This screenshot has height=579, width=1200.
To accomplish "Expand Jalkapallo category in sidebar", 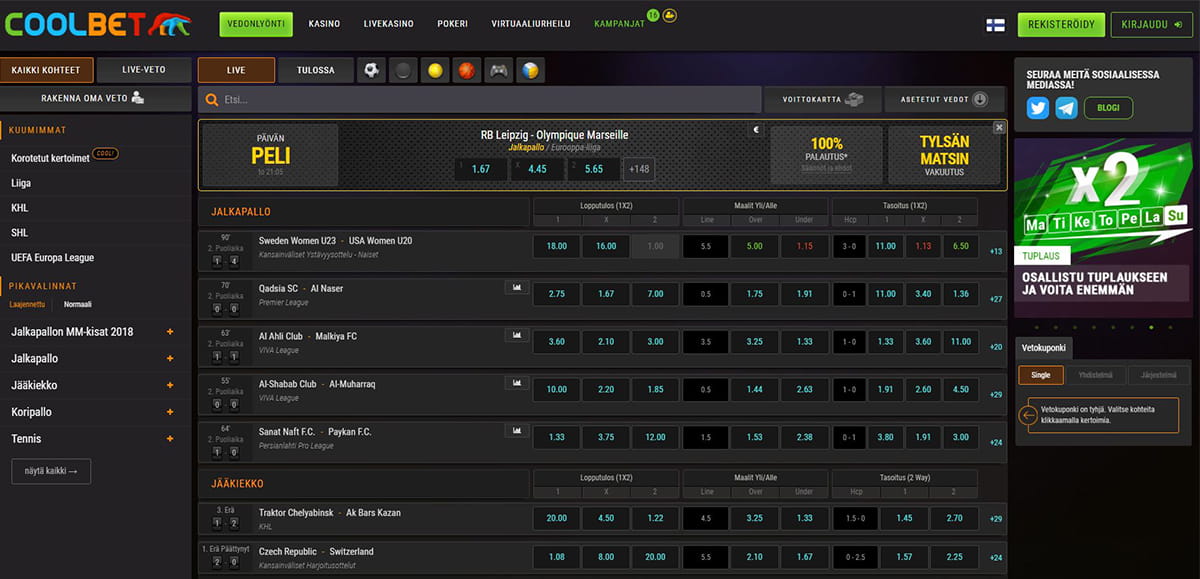I will coord(170,359).
